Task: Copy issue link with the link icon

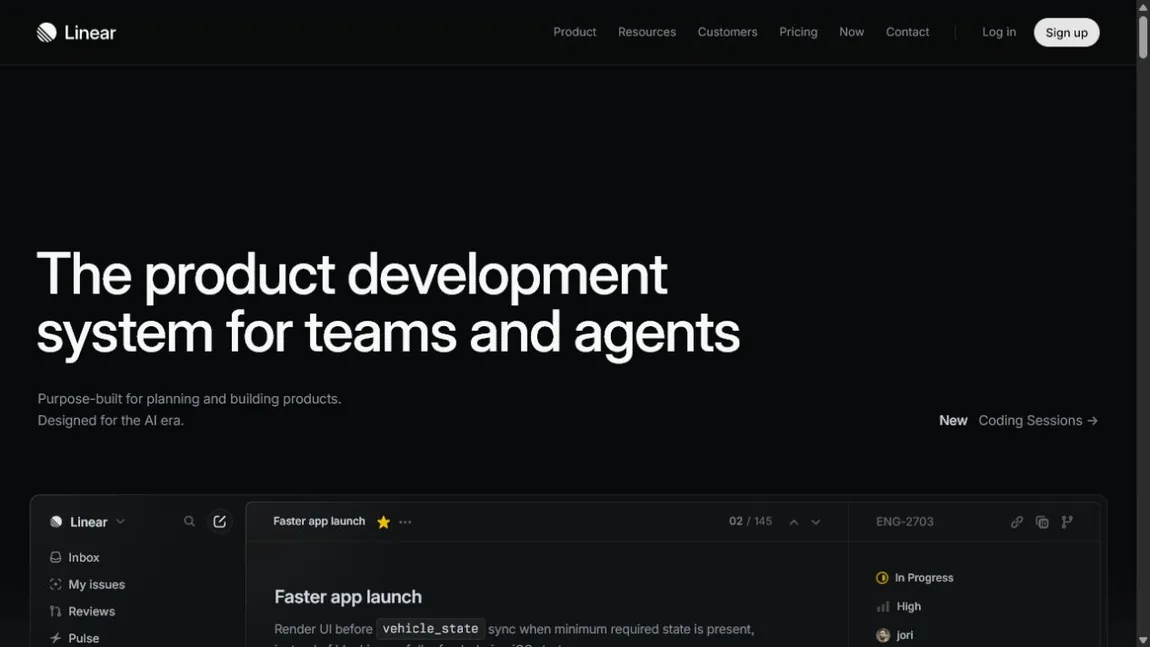Action: coord(1017,522)
